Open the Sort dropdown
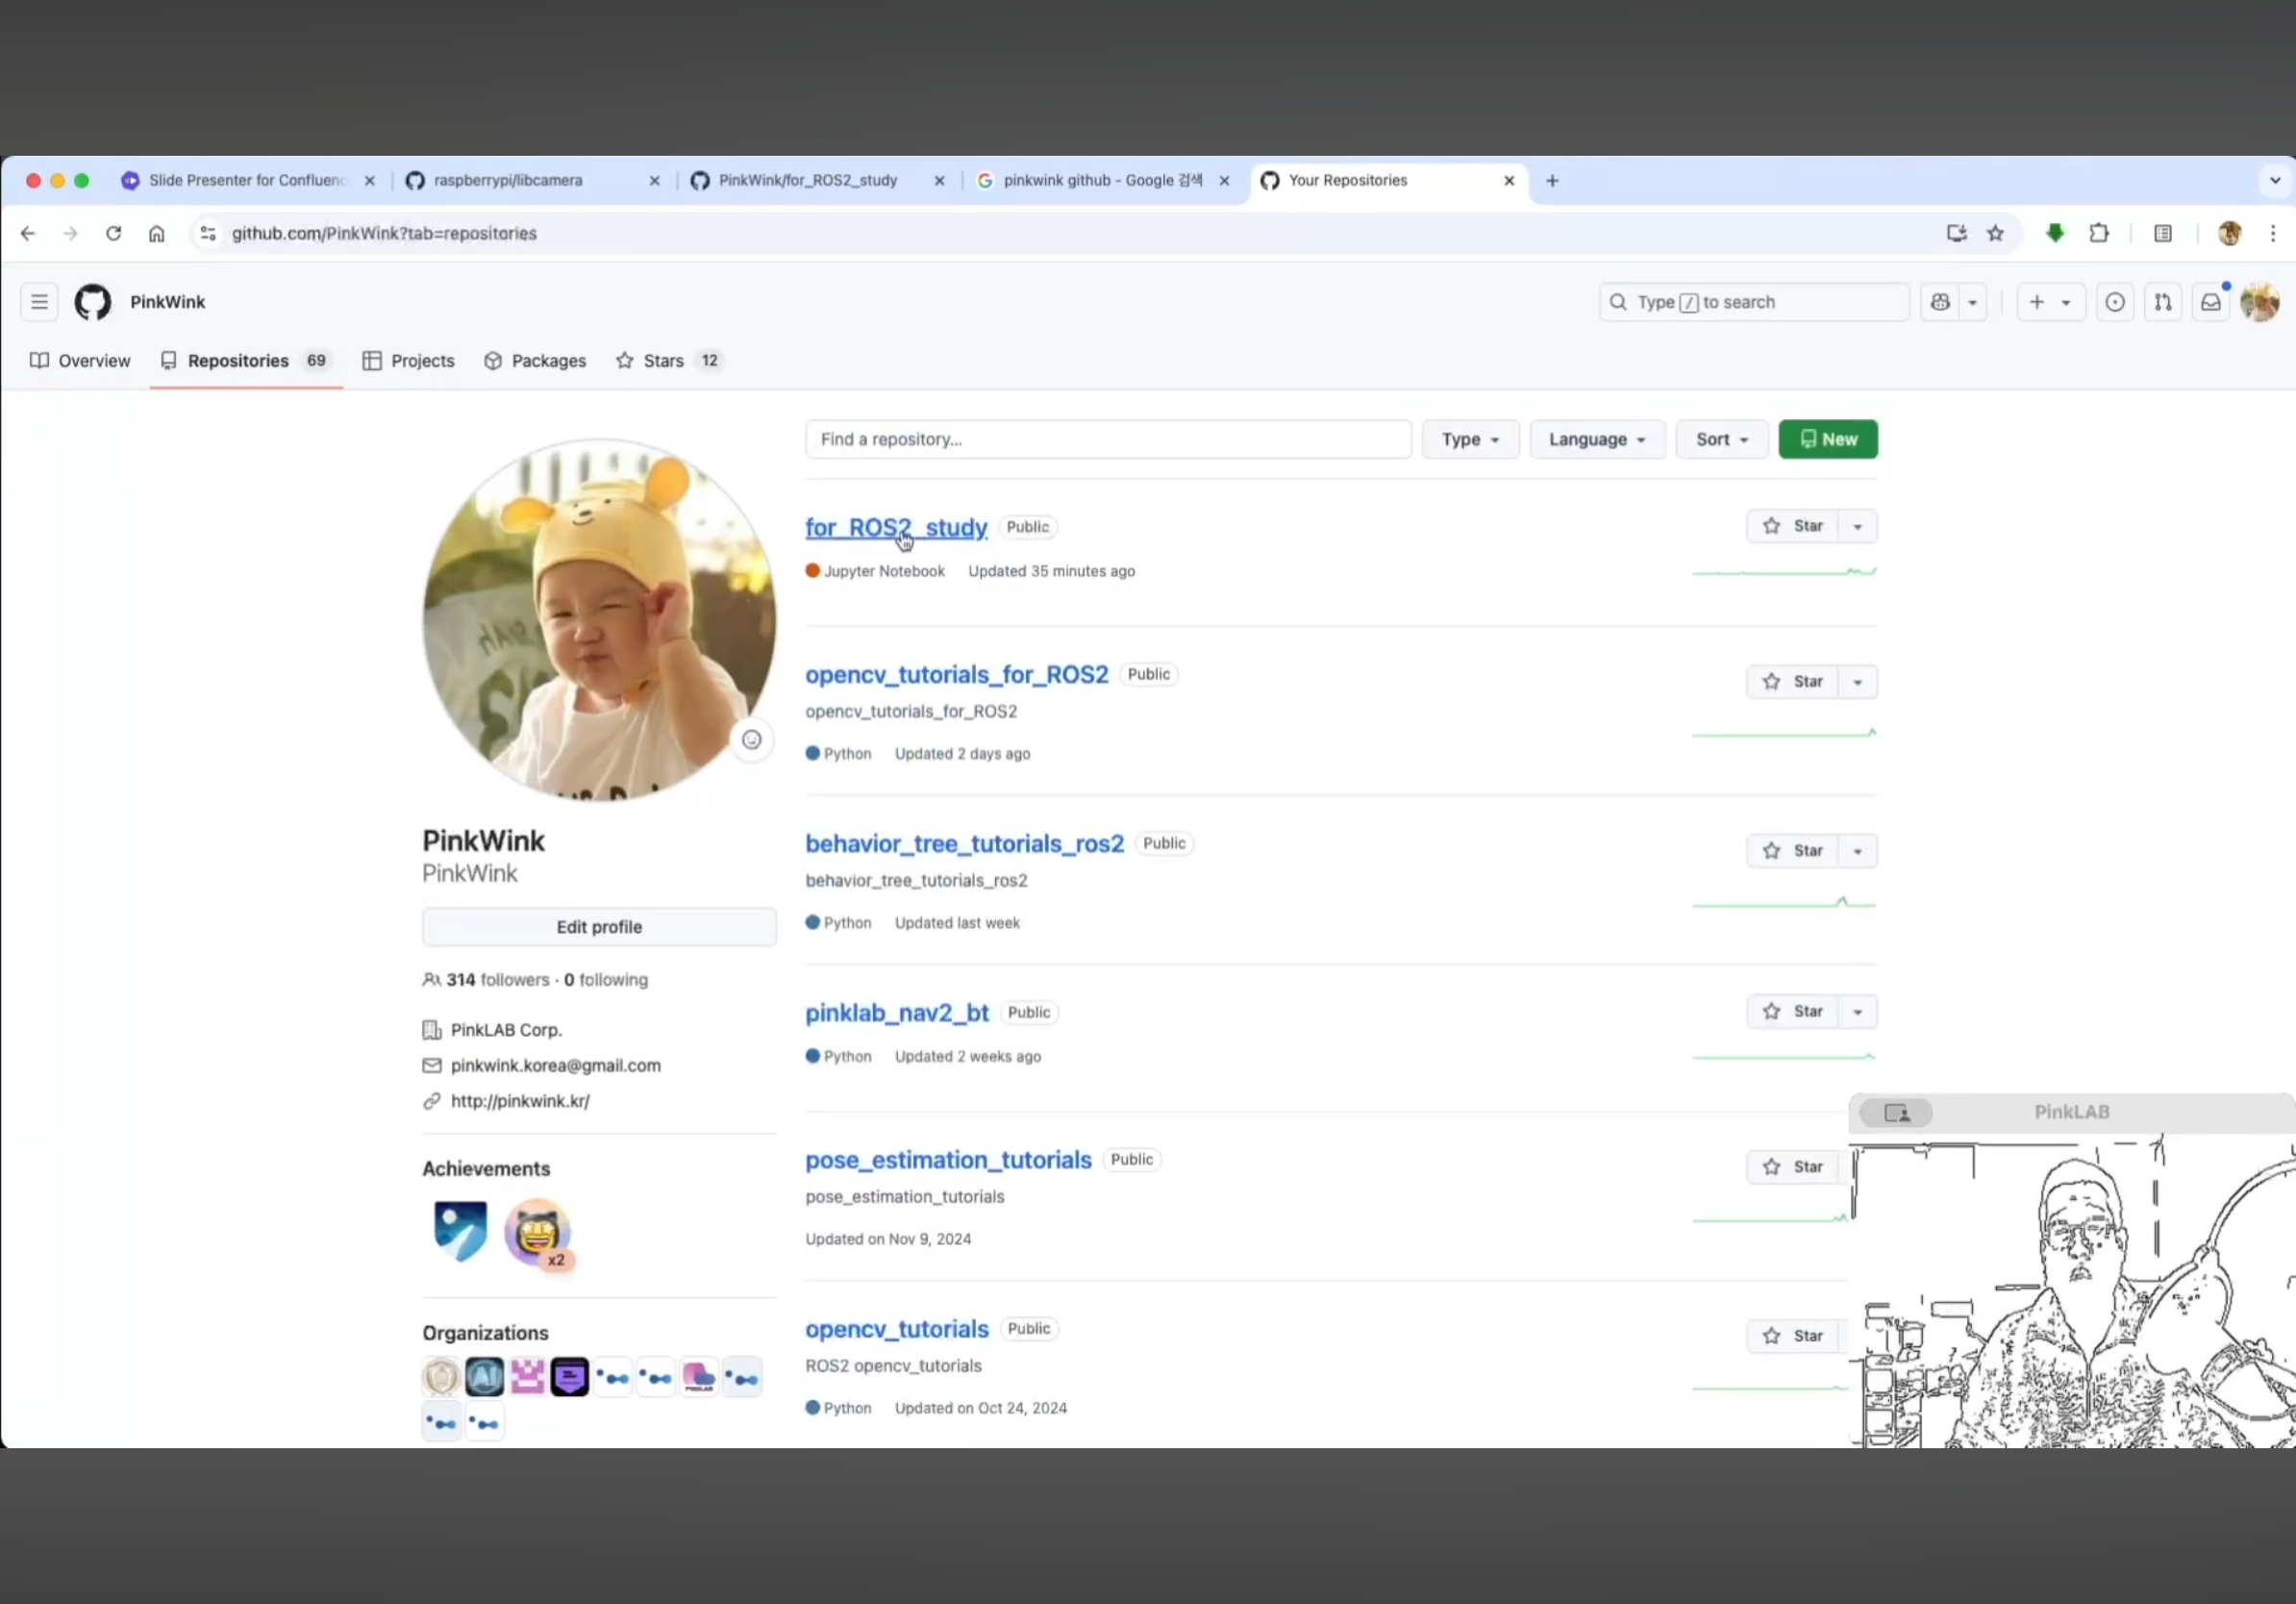This screenshot has height=1604, width=2296. (x=1721, y=440)
